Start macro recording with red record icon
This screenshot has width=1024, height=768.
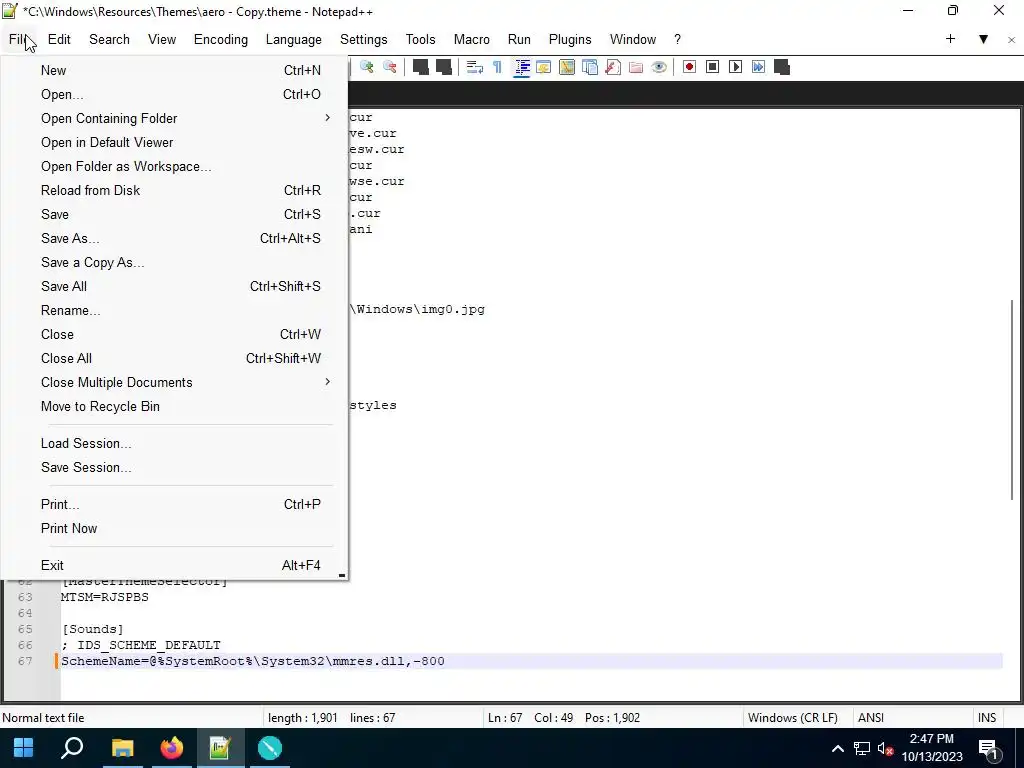[x=689, y=67]
